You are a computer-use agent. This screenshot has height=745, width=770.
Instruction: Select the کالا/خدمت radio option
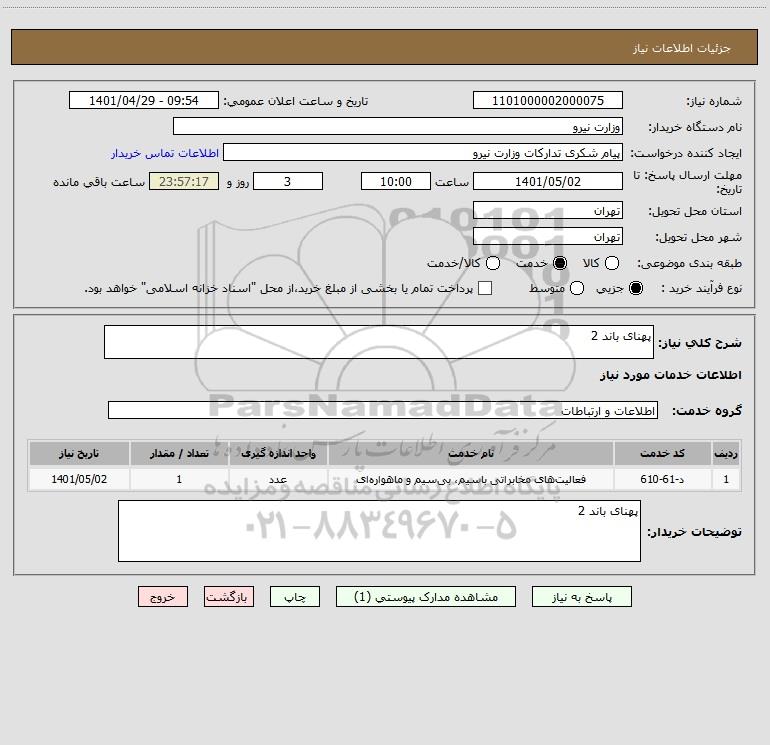[493, 263]
